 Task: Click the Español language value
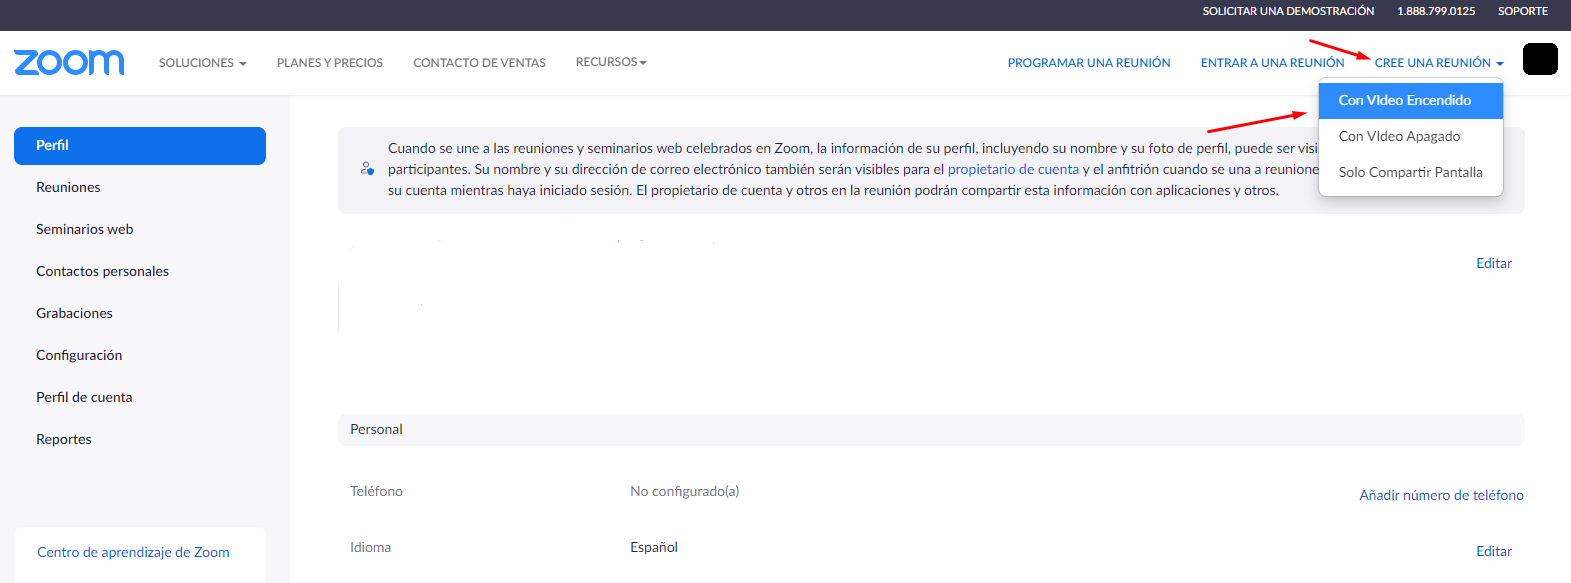click(x=654, y=547)
